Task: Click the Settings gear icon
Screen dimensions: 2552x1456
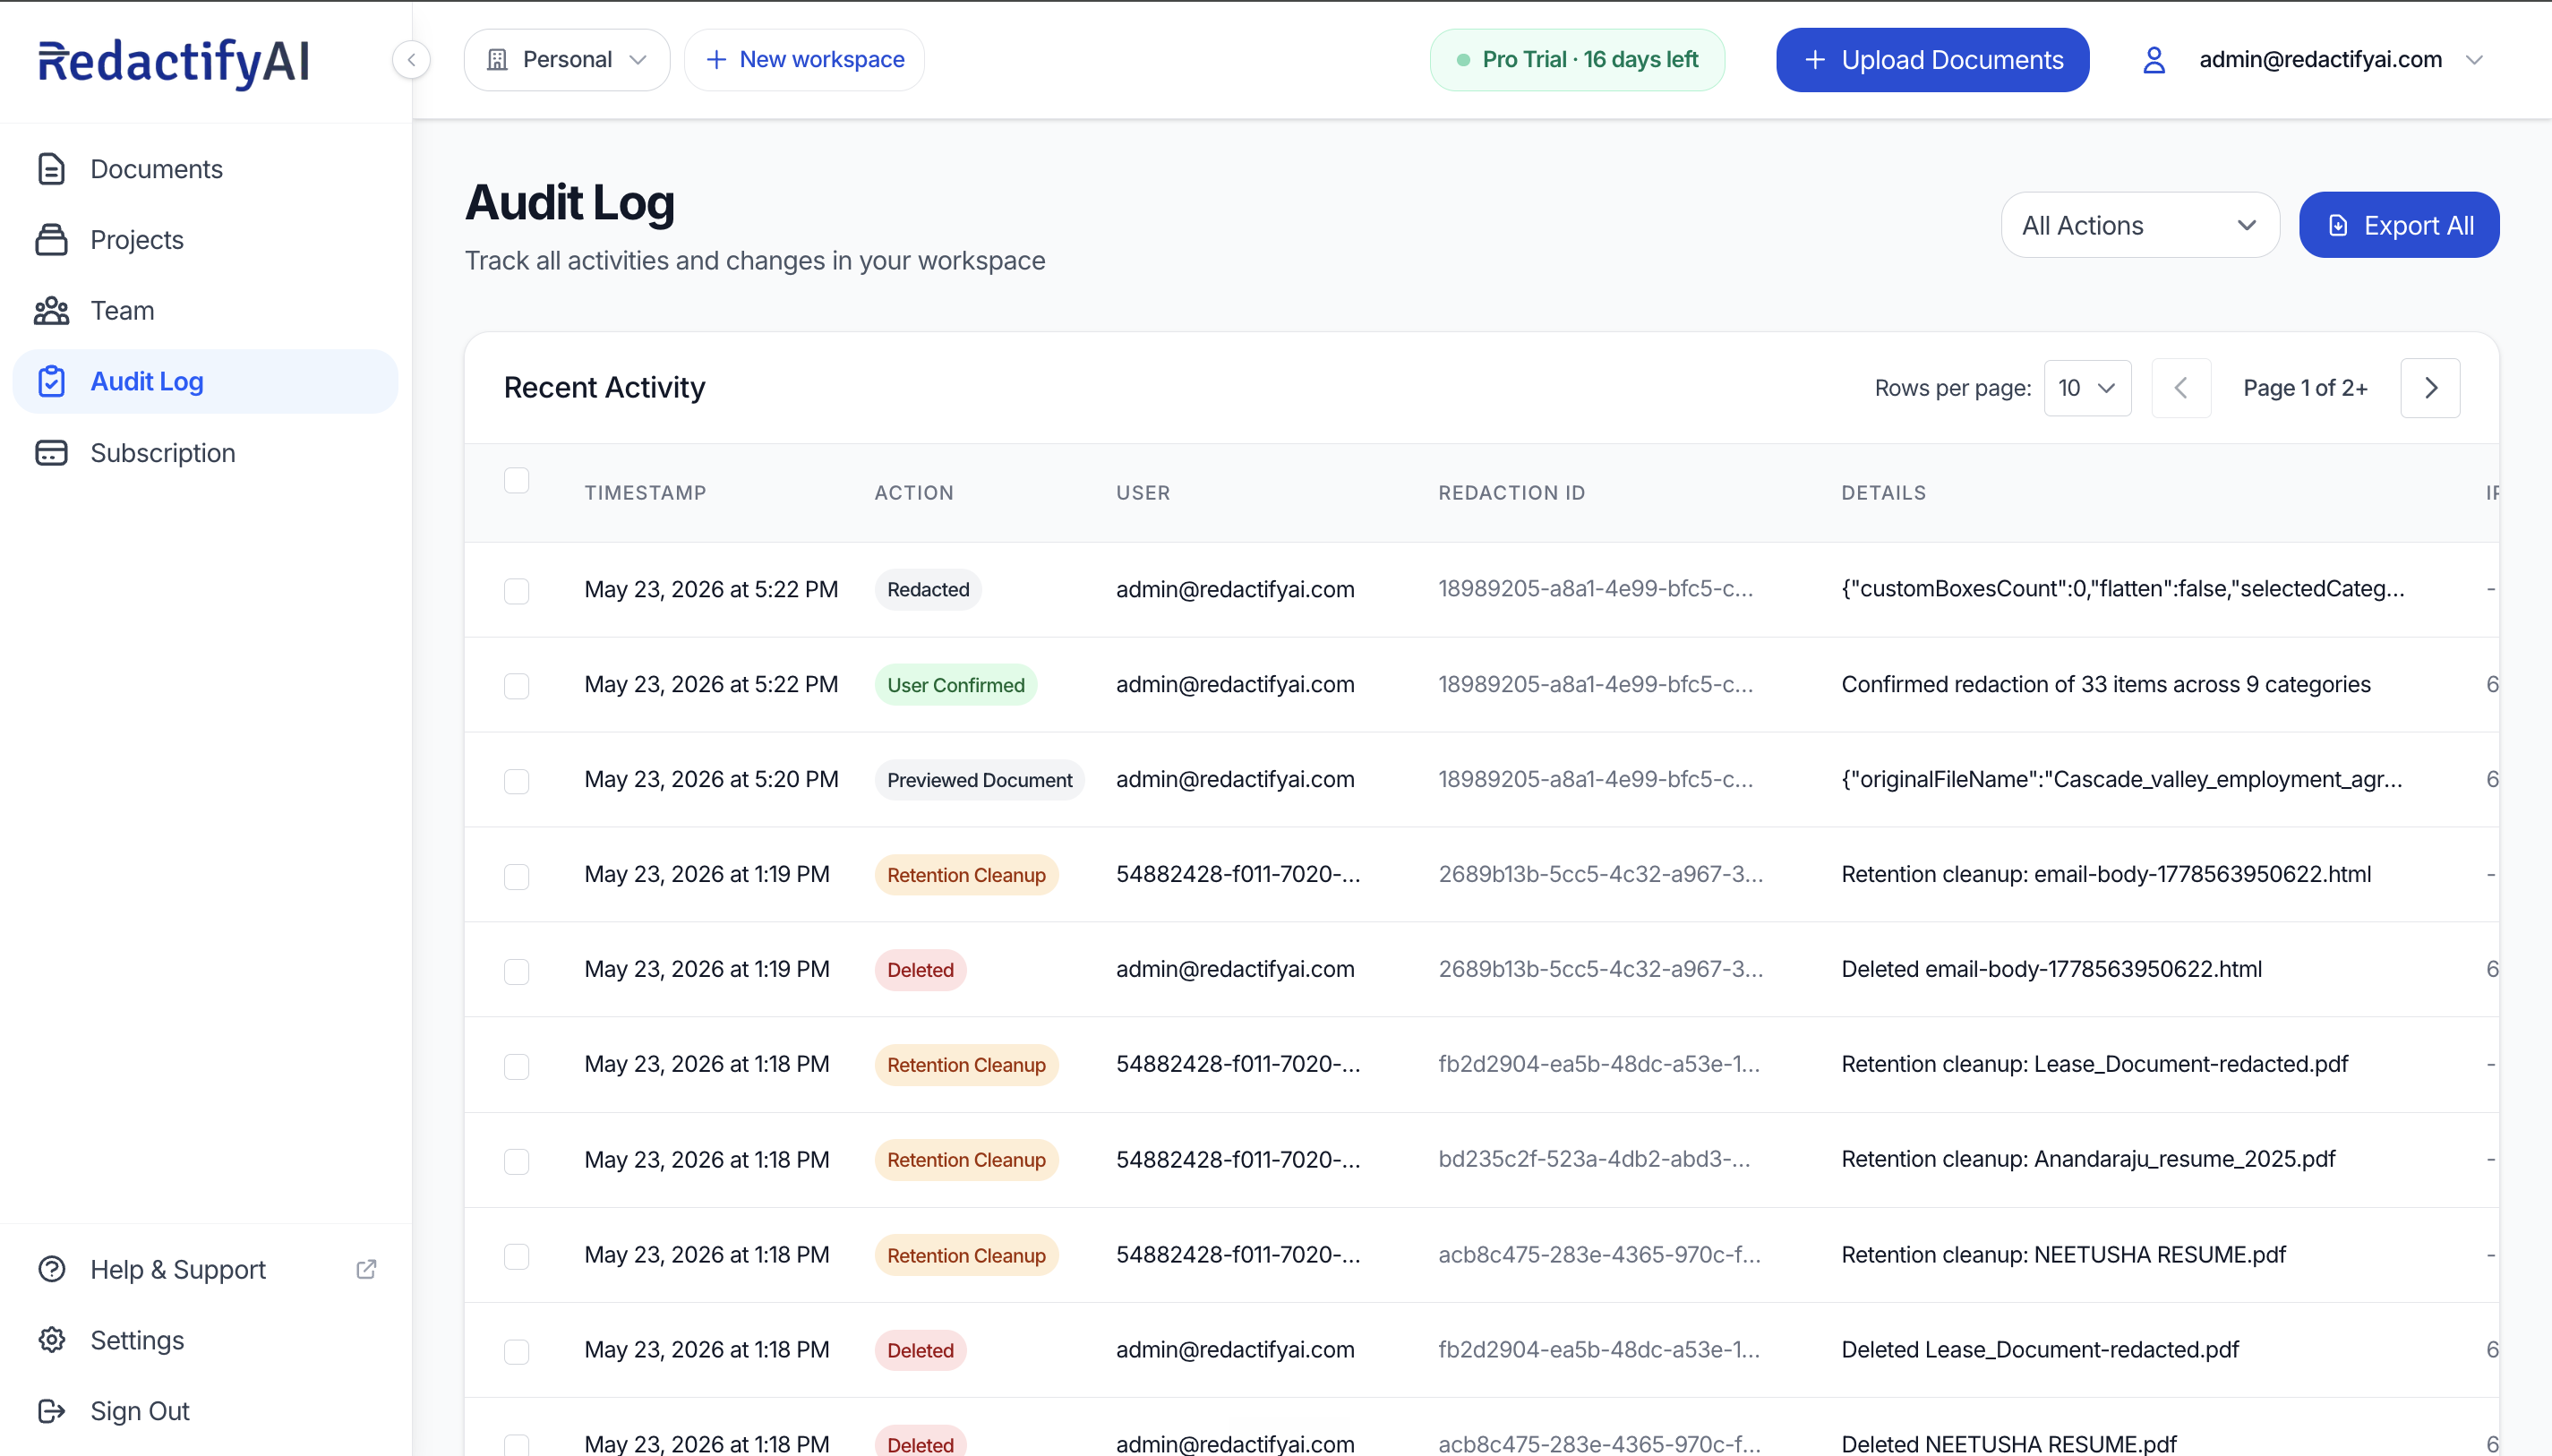Action: [51, 1340]
